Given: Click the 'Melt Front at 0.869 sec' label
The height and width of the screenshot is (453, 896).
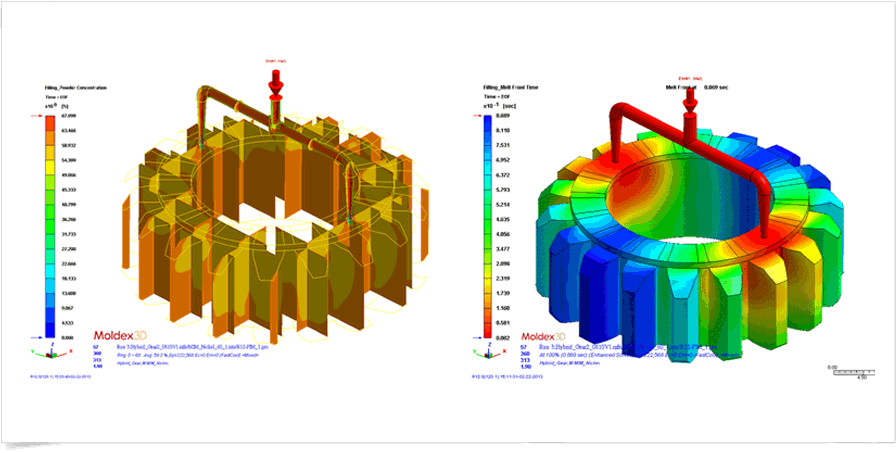Looking at the screenshot, I should coord(697,87).
